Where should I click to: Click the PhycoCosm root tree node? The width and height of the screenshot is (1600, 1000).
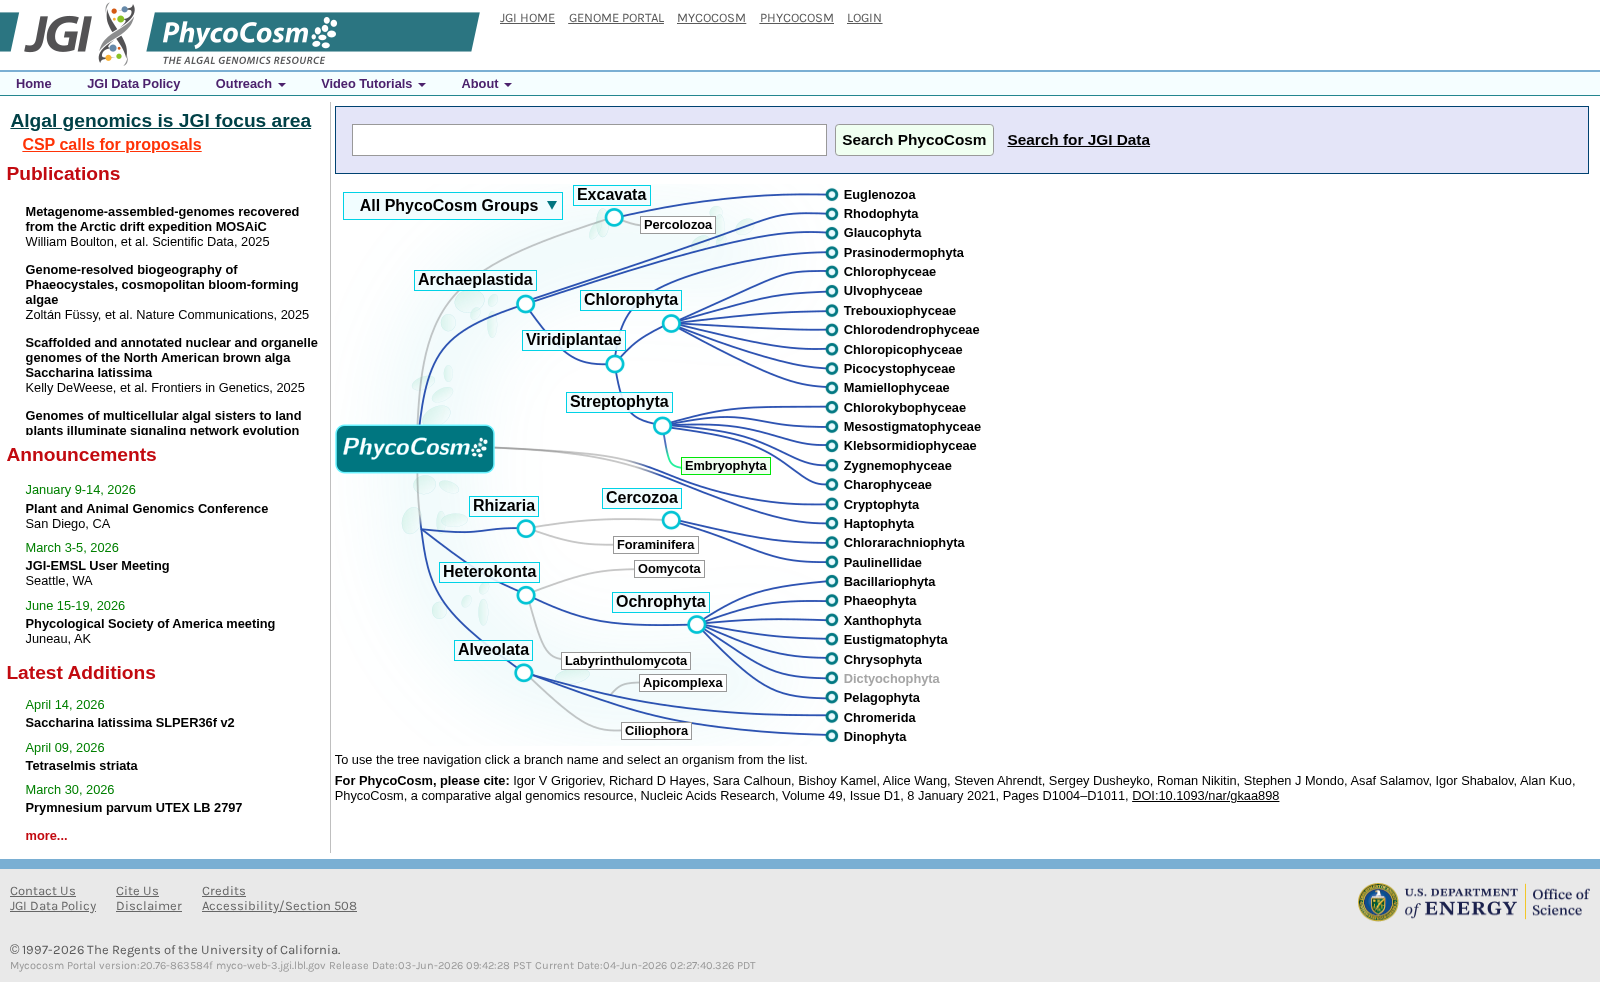(415, 449)
